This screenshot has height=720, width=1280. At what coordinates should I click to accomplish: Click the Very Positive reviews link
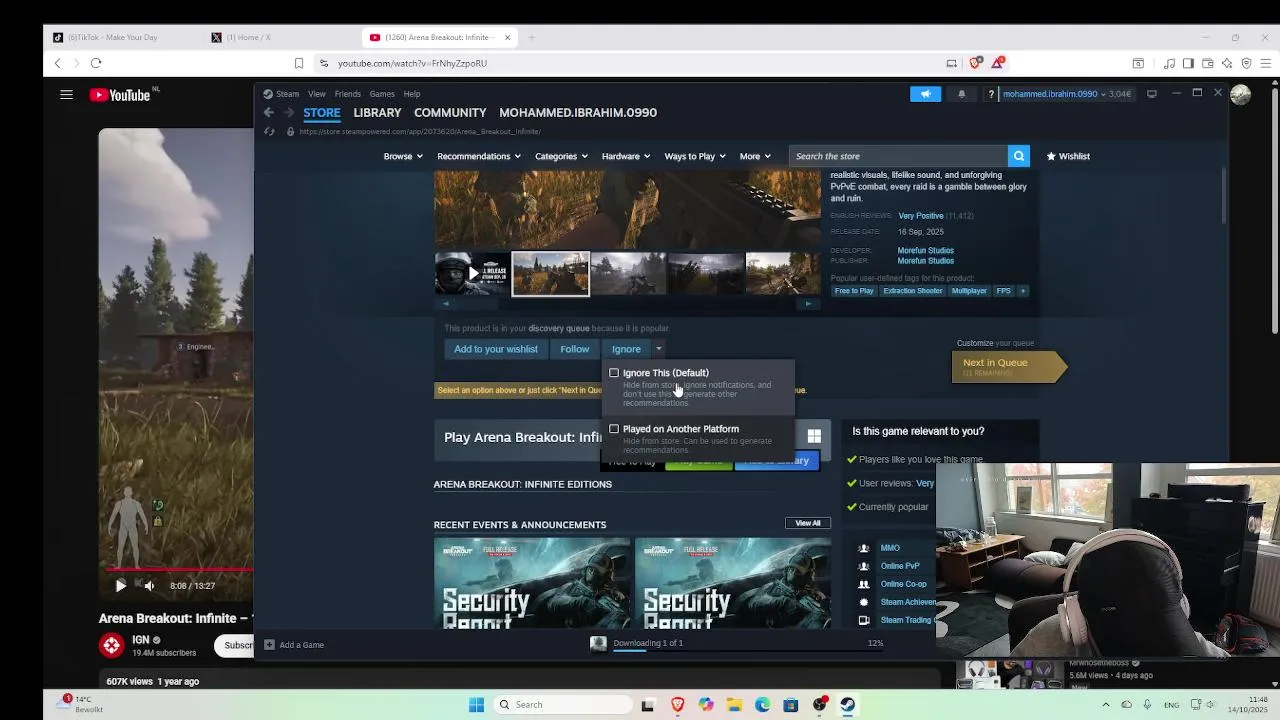pos(921,216)
